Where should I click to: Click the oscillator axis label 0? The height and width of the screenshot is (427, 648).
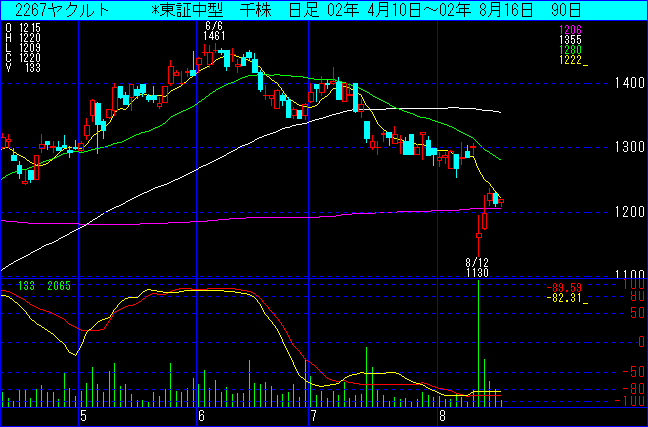click(x=641, y=342)
